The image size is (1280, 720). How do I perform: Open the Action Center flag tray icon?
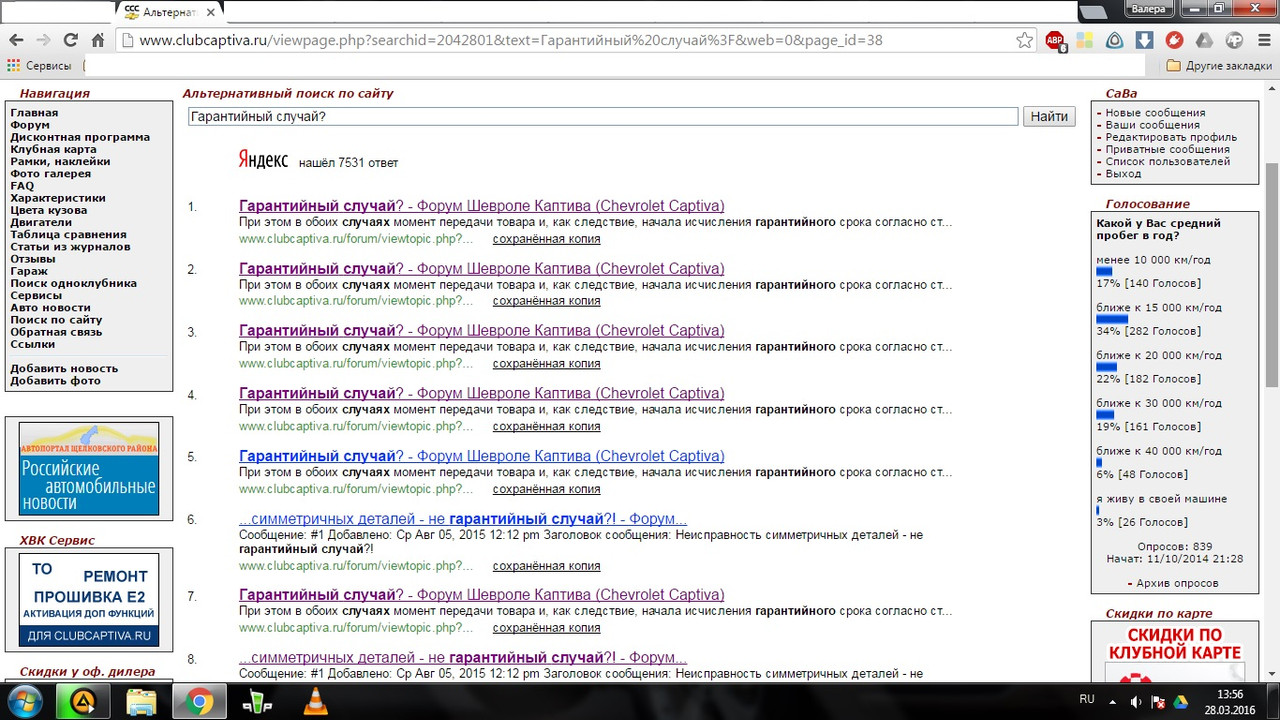click(1158, 701)
